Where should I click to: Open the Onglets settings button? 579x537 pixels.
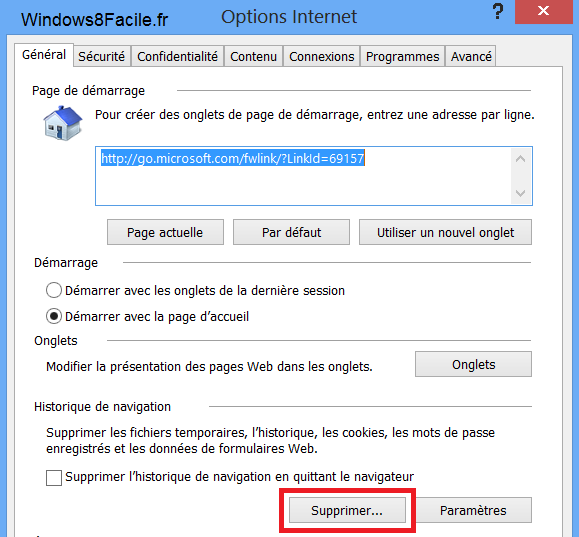473,364
